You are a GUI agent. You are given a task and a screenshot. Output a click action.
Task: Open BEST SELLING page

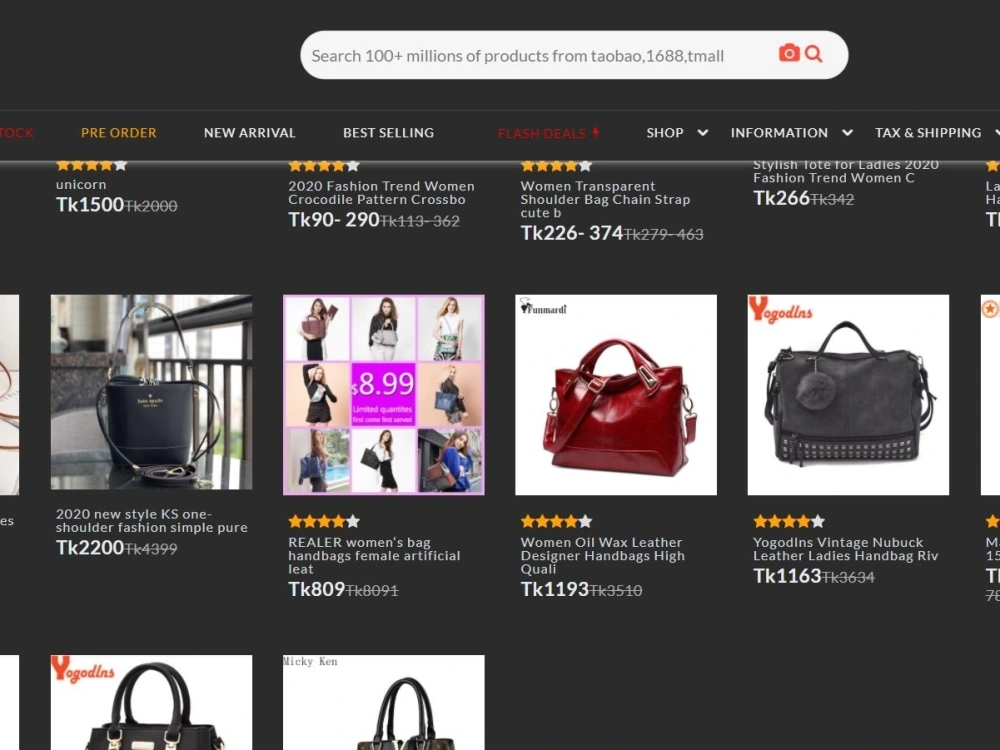coord(388,133)
